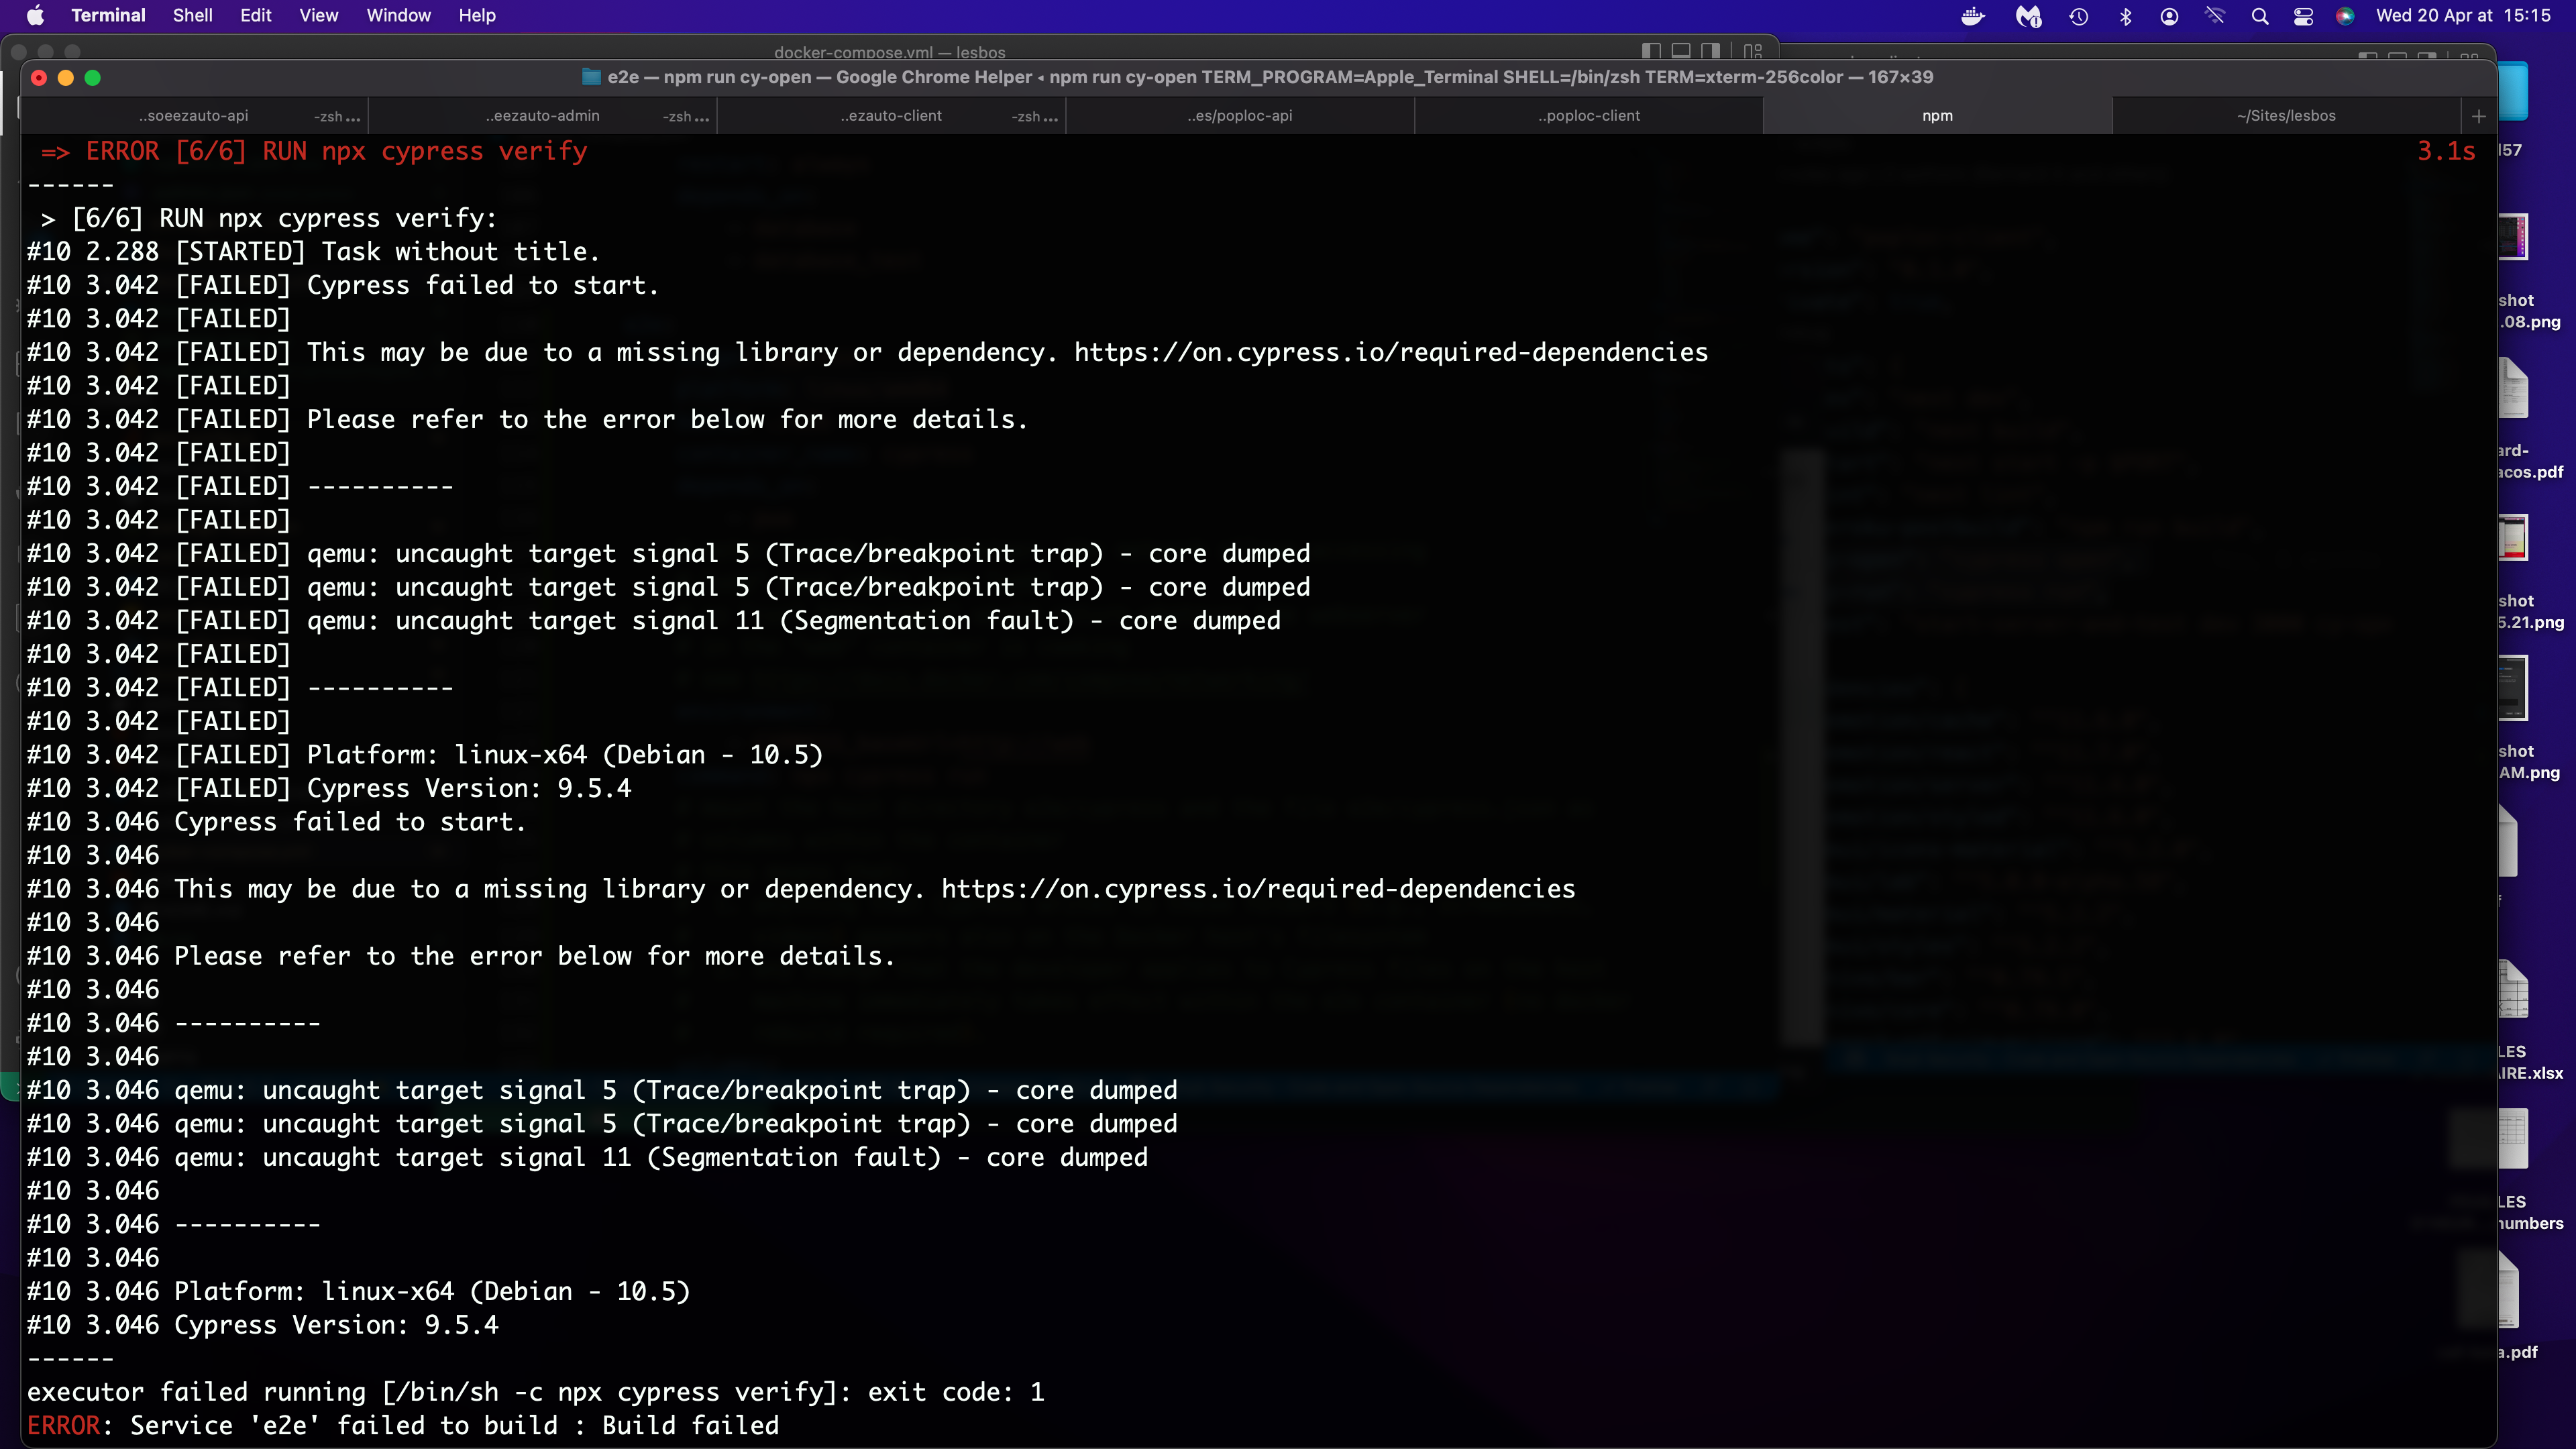Click the Bluetooth icon in the menu bar
This screenshot has width=2576, height=1449.
pos(2126,16)
